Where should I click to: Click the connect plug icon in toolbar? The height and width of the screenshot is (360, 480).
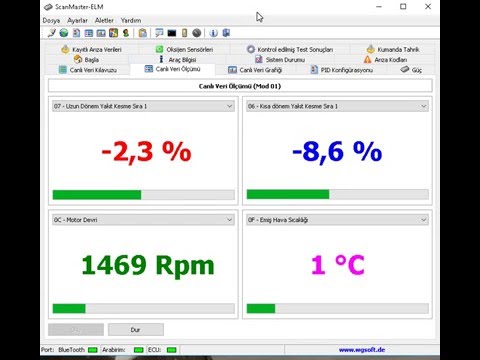(x=52, y=33)
